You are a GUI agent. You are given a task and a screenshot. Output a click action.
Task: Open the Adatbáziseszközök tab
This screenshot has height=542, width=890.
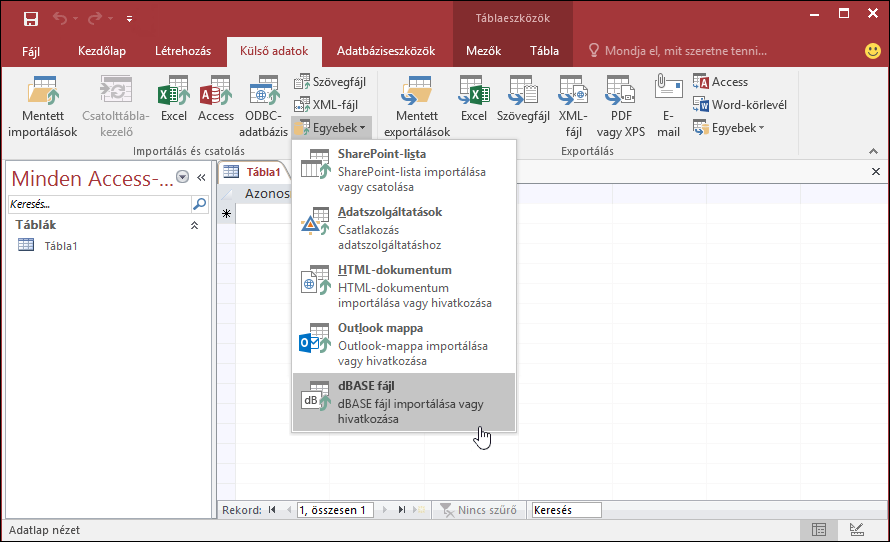386,51
